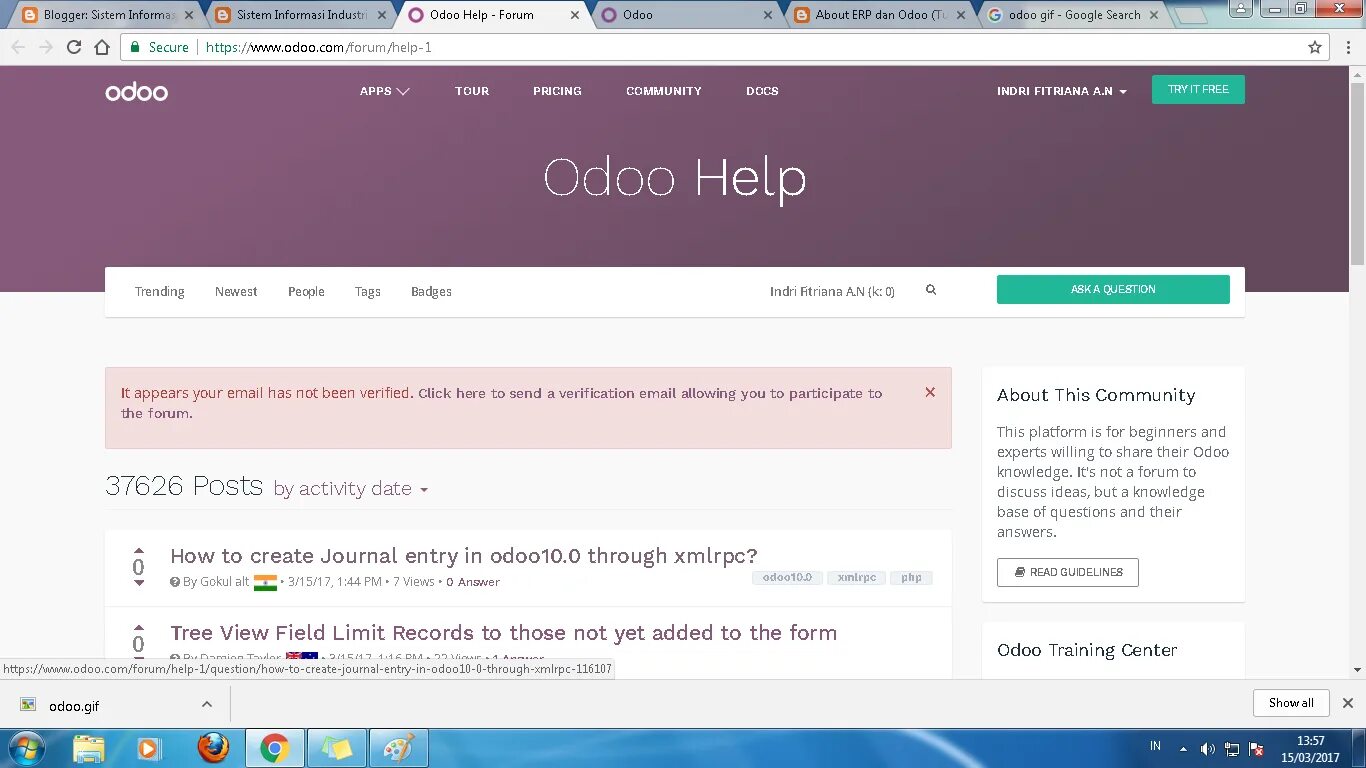Bookmark this page with star icon
The height and width of the screenshot is (768, 1366).
tap(1315, 47)
